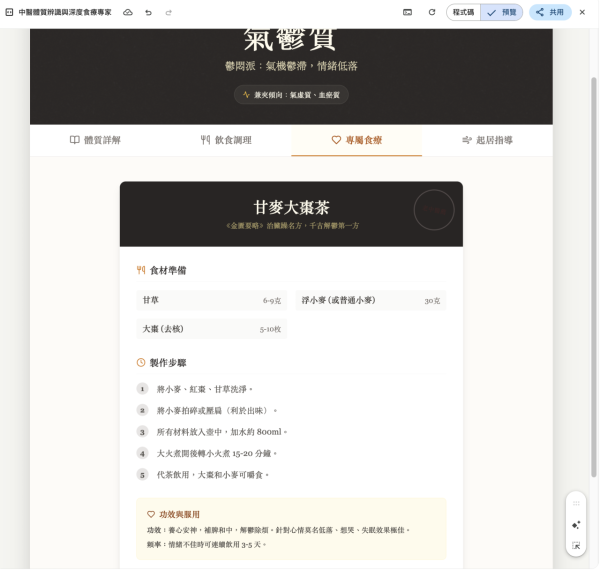Click the 製作步驟 section heading
The image size is (600, 570).
(168, 363)
